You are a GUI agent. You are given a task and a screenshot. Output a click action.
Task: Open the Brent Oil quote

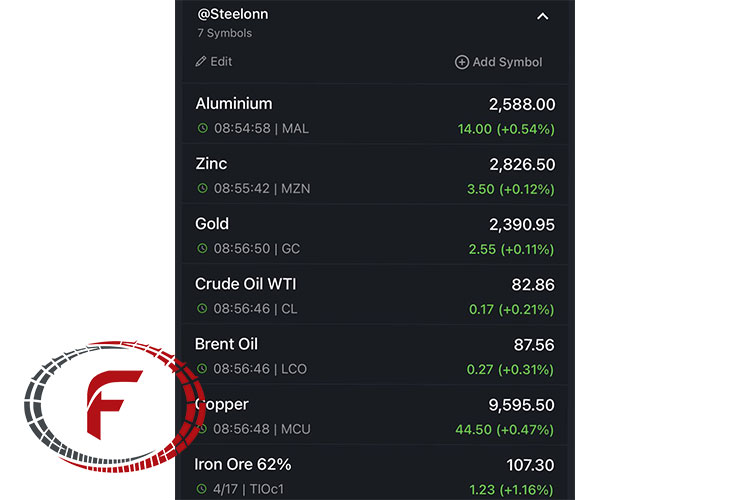375,356
